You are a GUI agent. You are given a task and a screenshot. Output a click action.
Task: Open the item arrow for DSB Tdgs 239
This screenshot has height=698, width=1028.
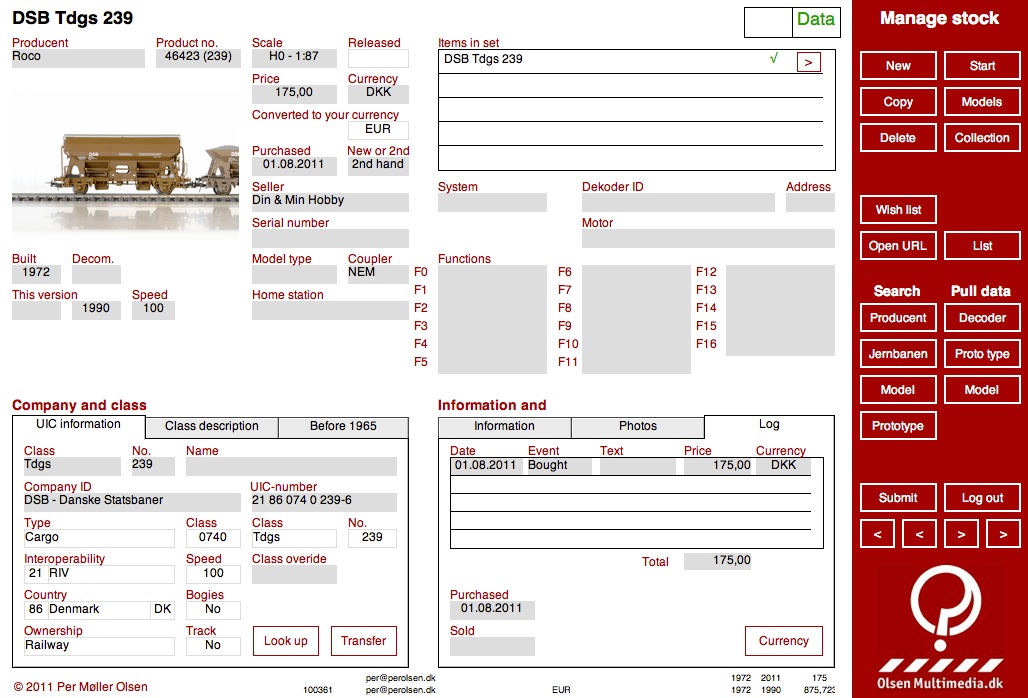[x=808, y=62]
